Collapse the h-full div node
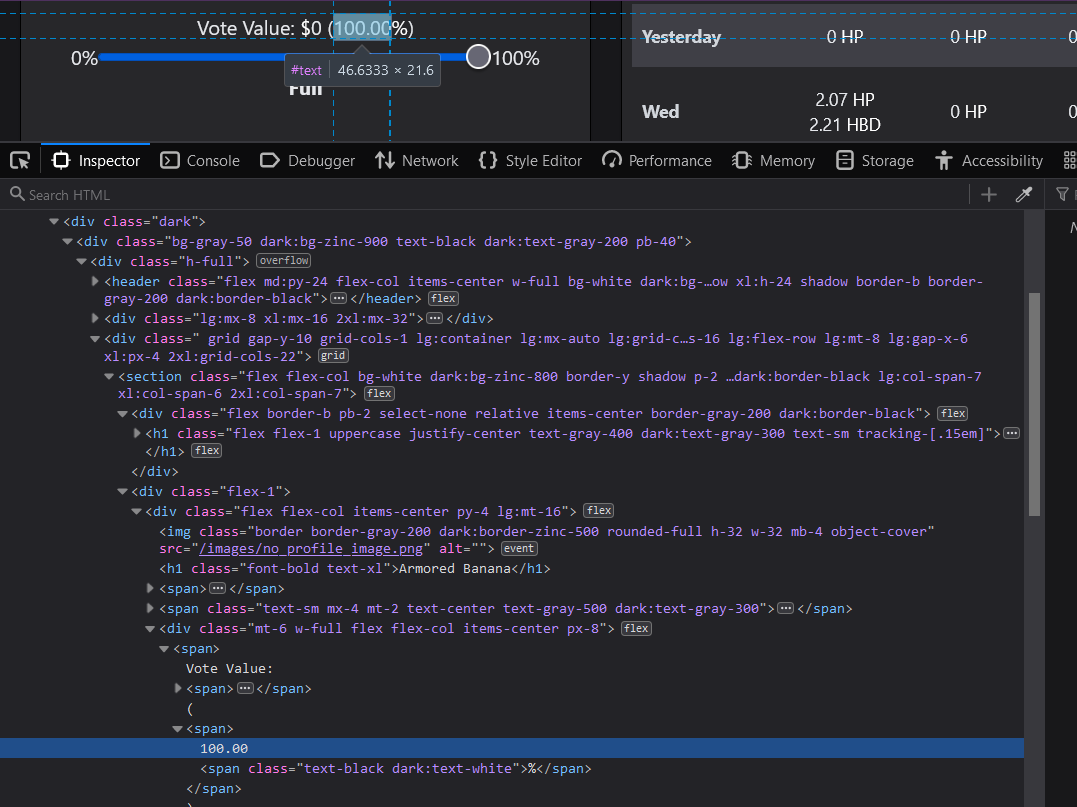 coord(81,261)
